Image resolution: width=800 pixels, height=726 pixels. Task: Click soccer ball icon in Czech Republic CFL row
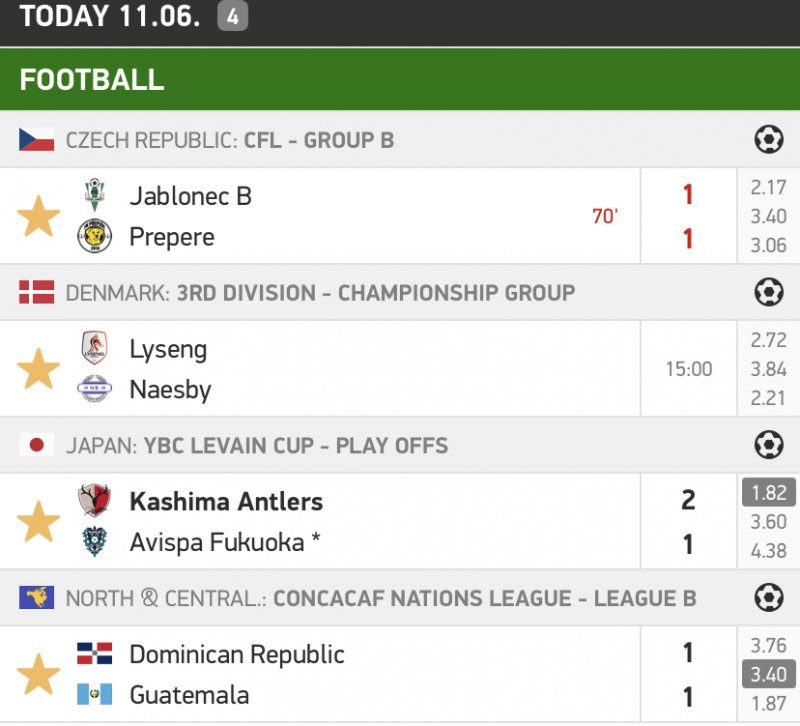768,140
